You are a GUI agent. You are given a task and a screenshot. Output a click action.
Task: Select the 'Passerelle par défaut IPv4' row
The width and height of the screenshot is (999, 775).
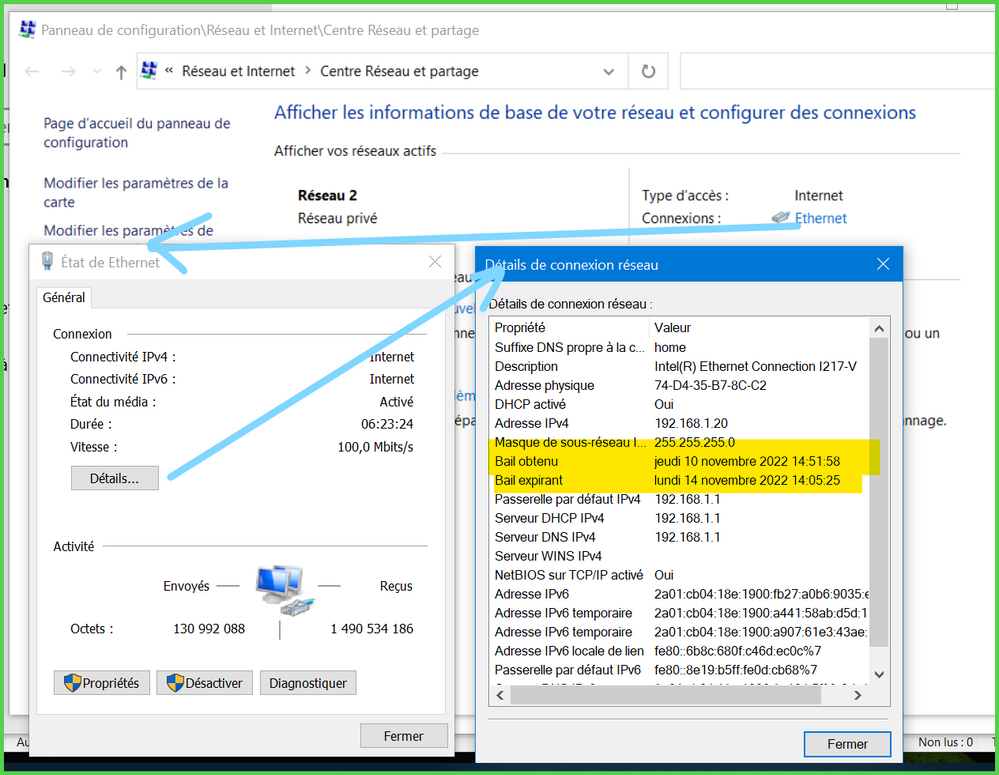(680, 499)
